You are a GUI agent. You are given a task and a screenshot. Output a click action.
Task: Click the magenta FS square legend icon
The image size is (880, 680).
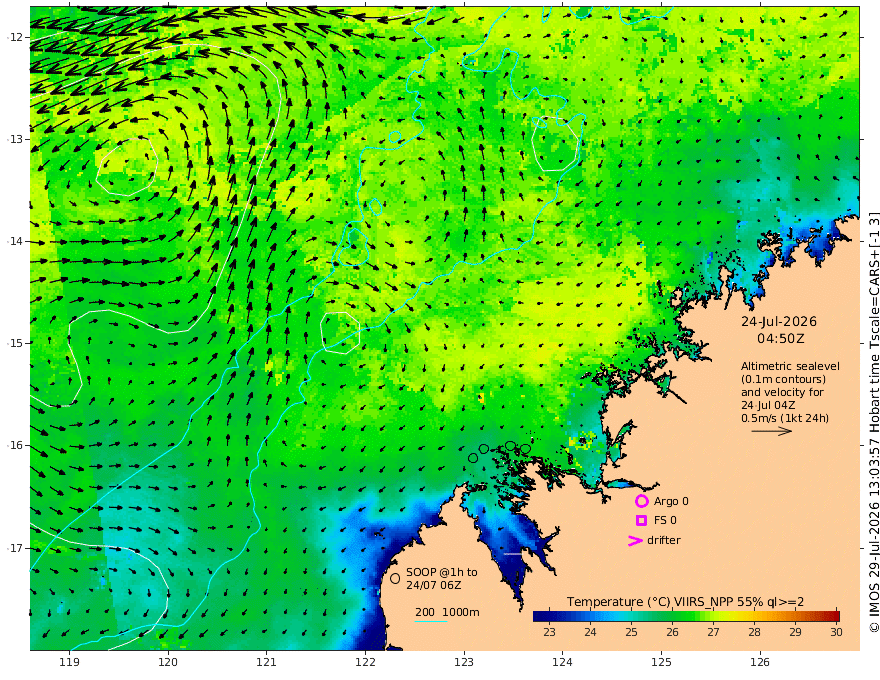[641, 521]
